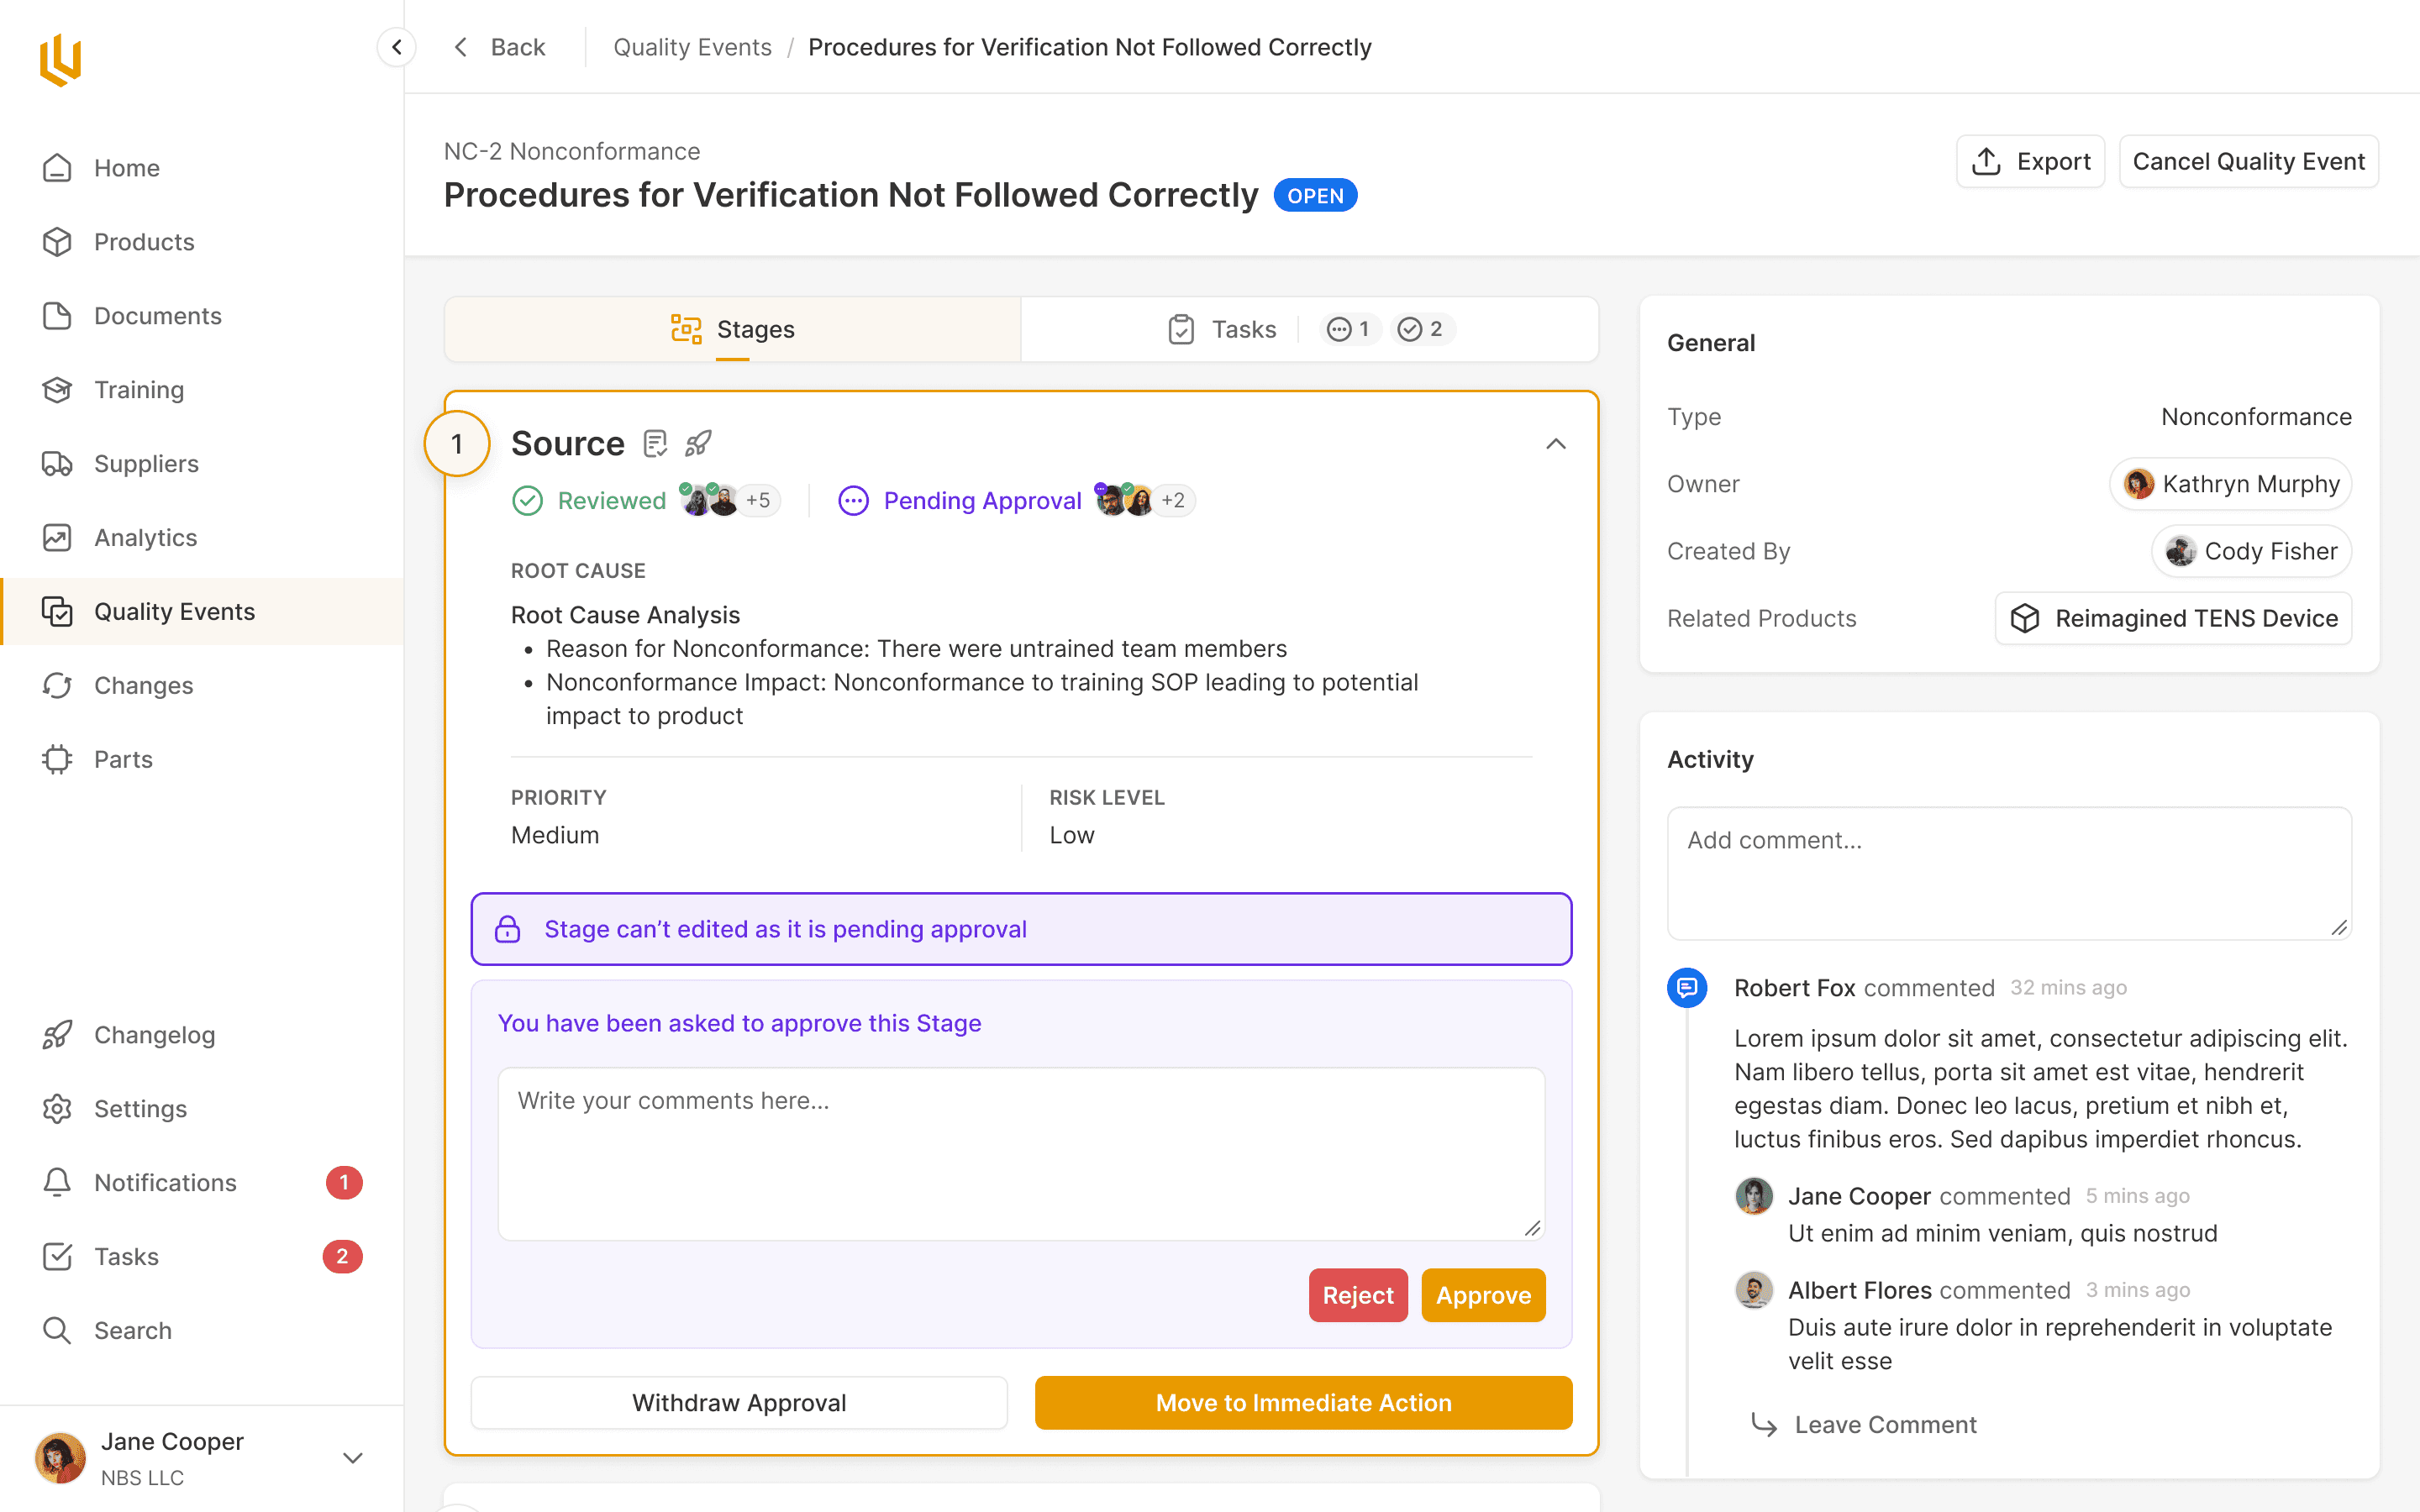Click the completed tasks count badge
2420x1512 pixels.
(x=1421, y=329)
